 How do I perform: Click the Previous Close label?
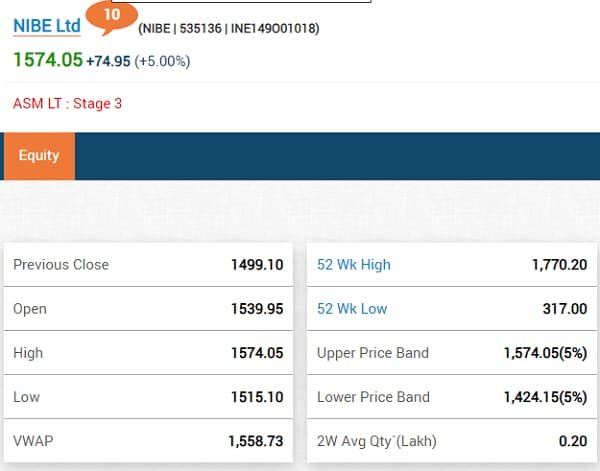coord(61,265)
